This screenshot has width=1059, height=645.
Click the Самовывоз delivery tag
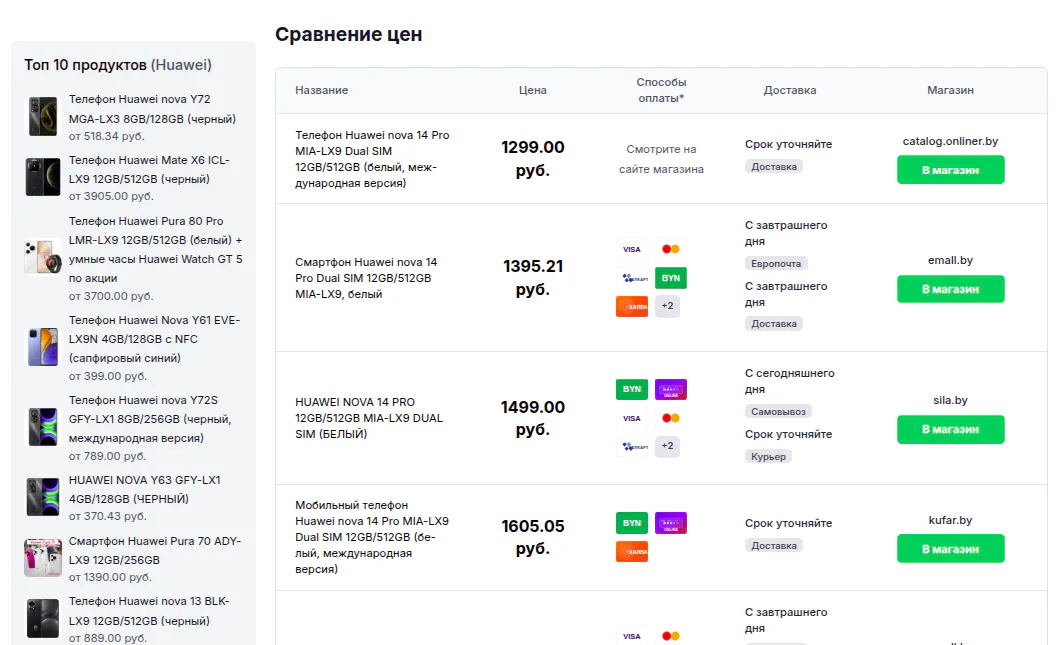point(779,411)
